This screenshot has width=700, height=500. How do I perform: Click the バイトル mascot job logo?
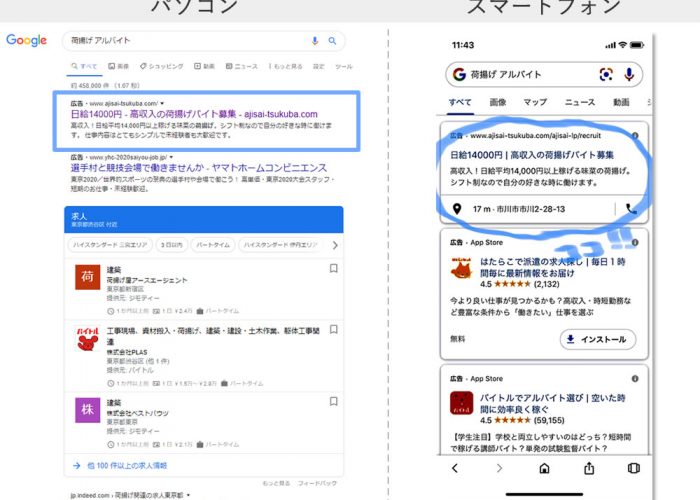click(x=88, y=339)
